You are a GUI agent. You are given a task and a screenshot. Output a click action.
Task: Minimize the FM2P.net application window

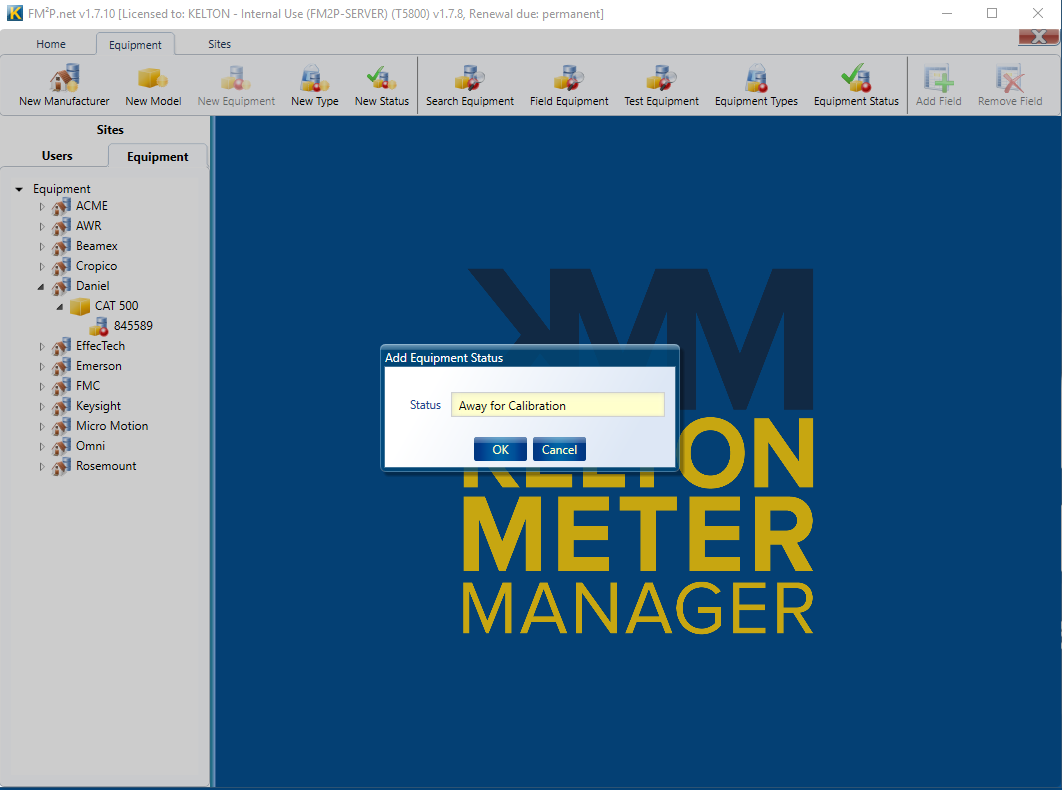click(x=947, y=13)
